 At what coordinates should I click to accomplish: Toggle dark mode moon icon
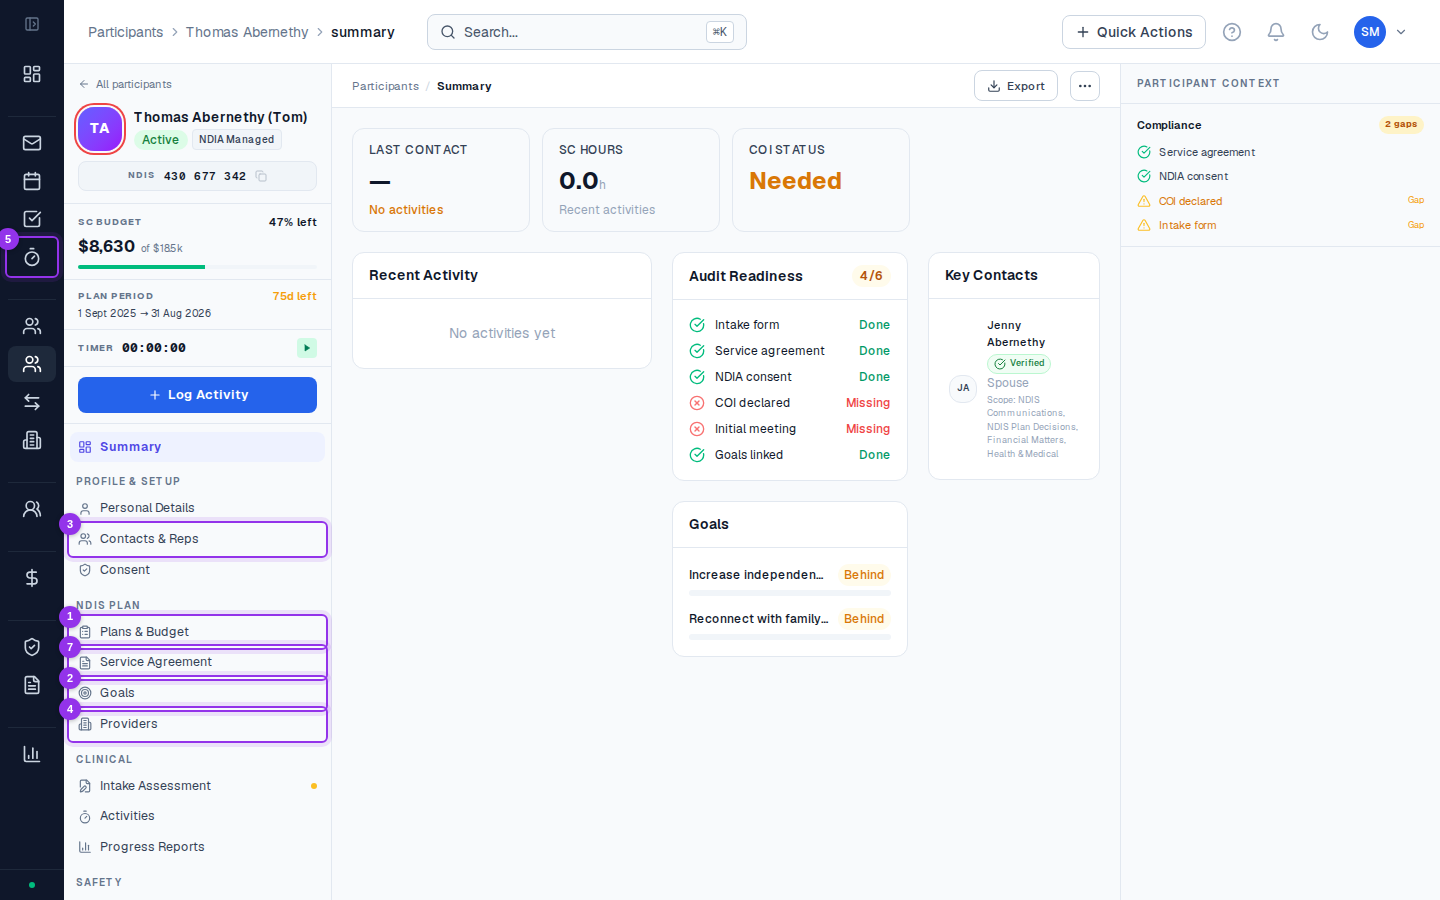1320,32
